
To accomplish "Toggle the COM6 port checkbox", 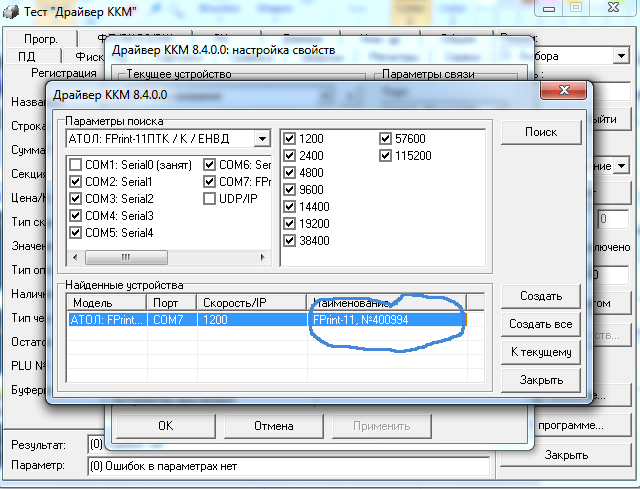I will click(209, 164).
